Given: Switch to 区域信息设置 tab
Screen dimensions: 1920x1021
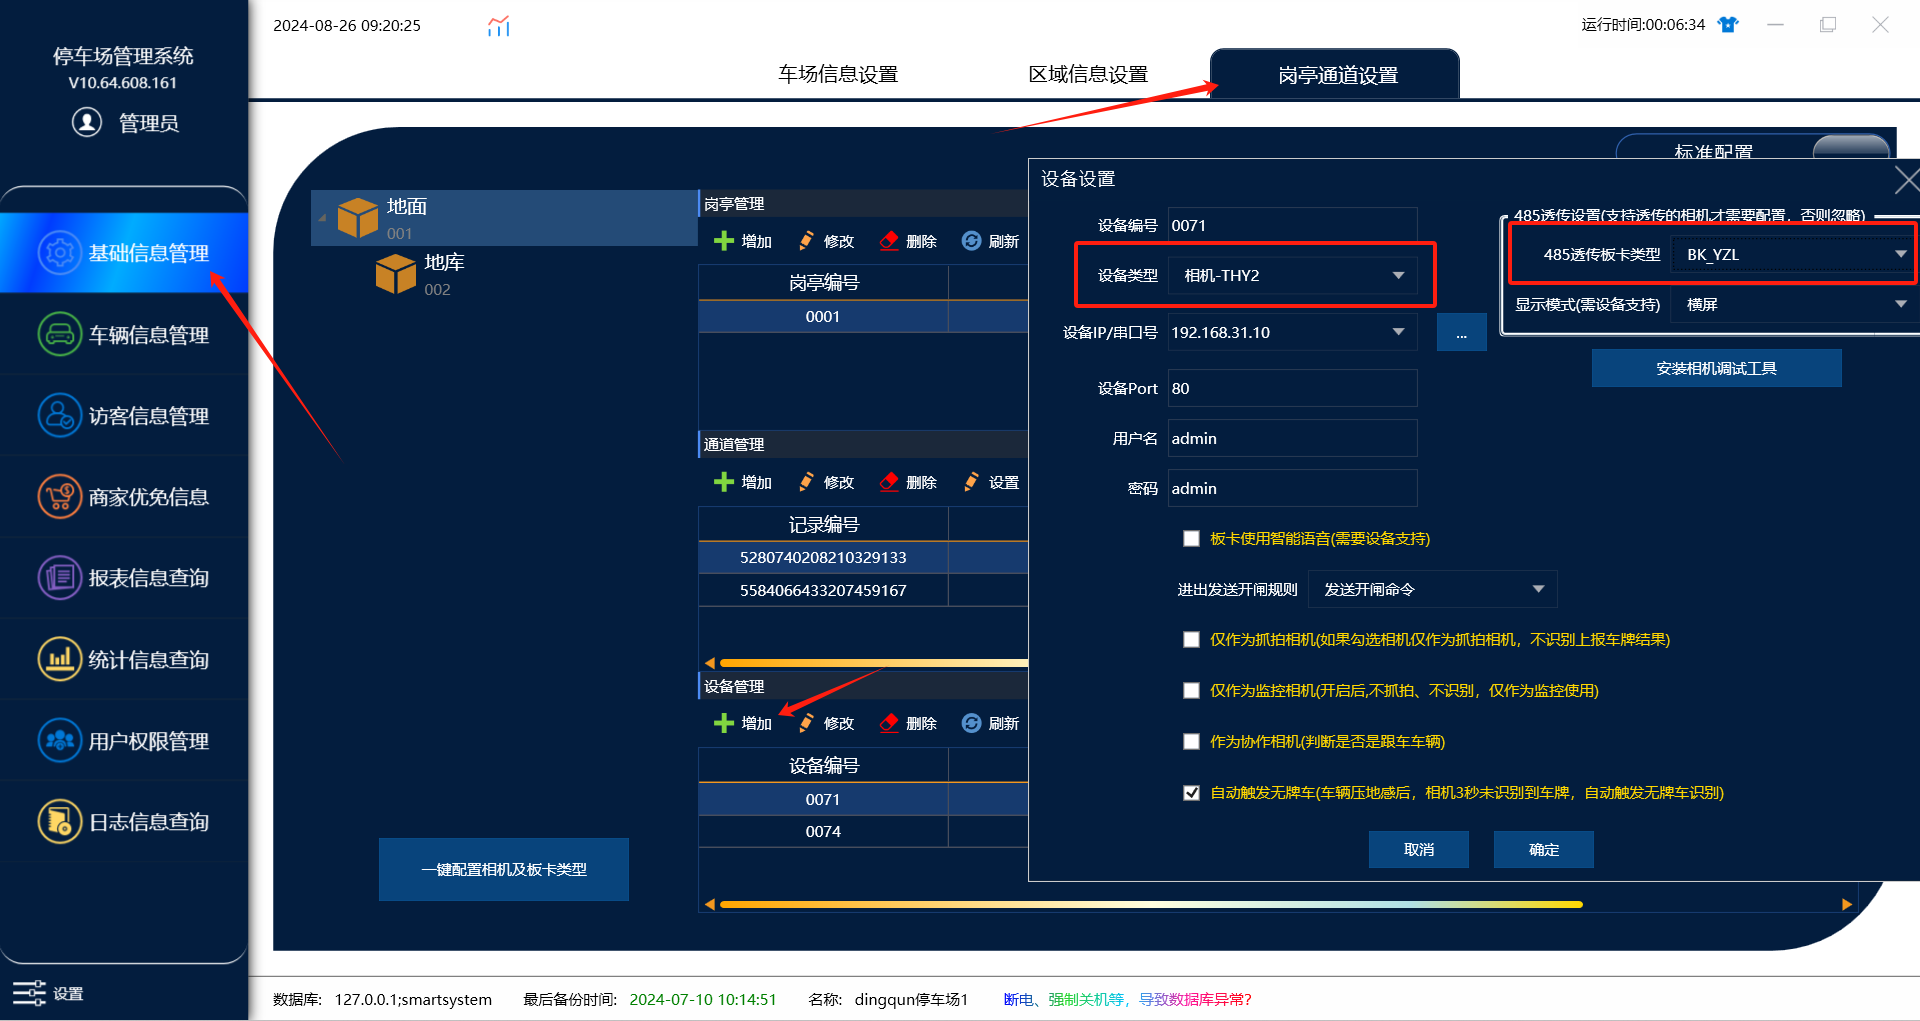Looking at the screenshot, I should point(1088,74).
